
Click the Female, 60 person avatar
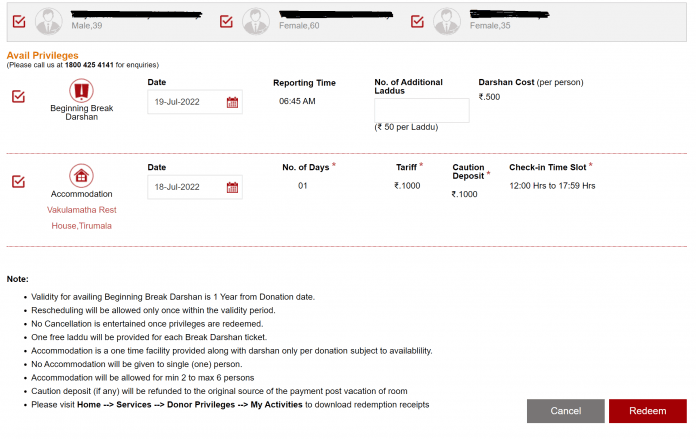tap(258, 20)
